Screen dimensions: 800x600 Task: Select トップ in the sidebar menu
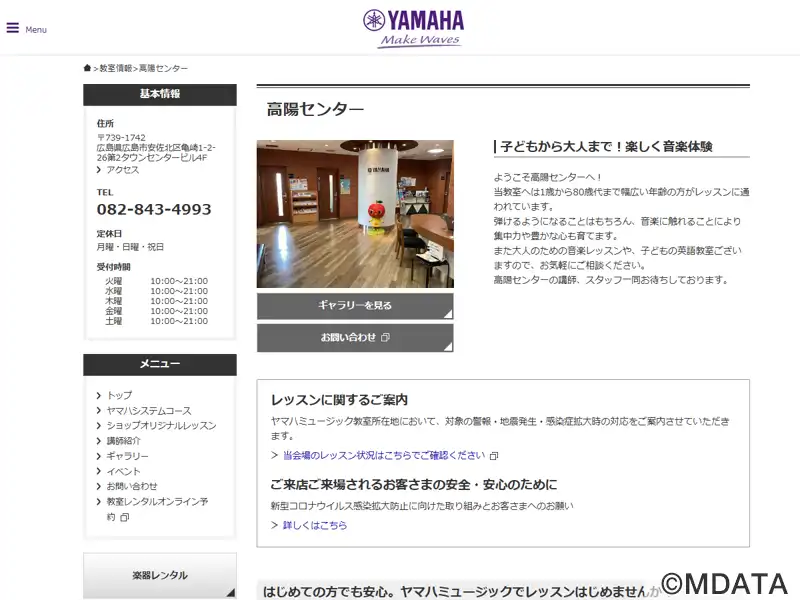[119, 395]
